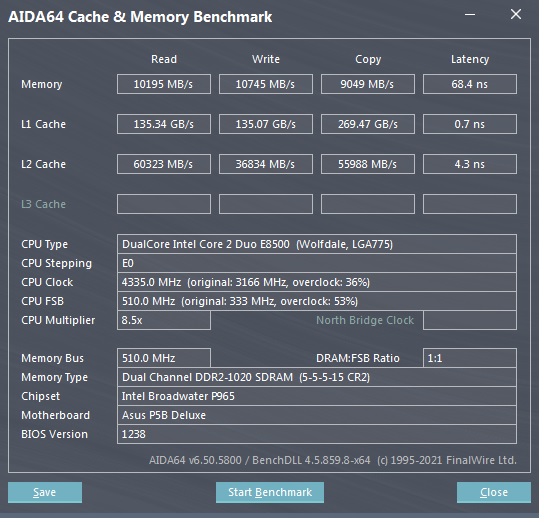Click the DRAM:FSB Ratio value 1:1

pos(470,358)
